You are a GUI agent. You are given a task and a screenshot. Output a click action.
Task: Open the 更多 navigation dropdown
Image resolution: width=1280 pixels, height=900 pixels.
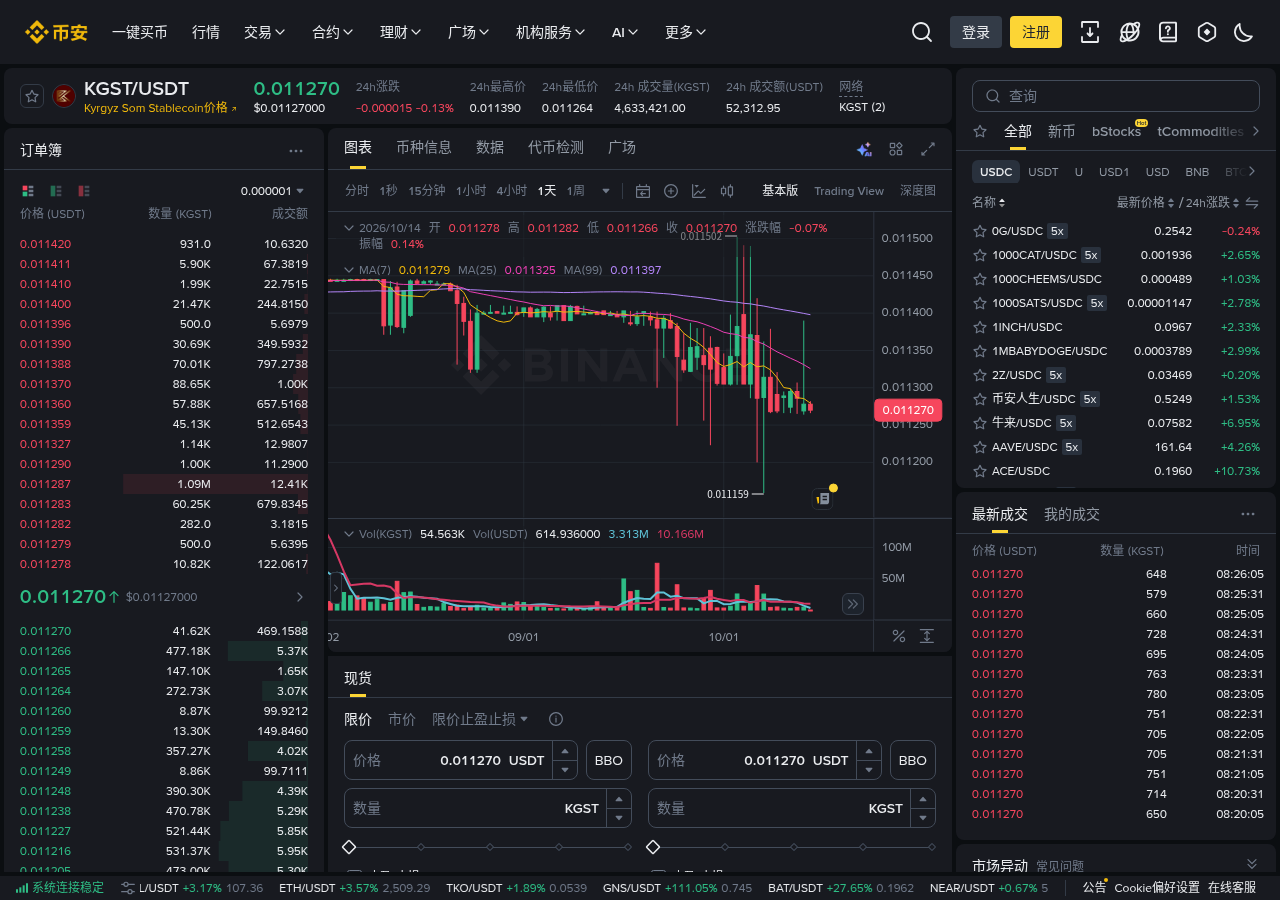(x=686, y=32)
